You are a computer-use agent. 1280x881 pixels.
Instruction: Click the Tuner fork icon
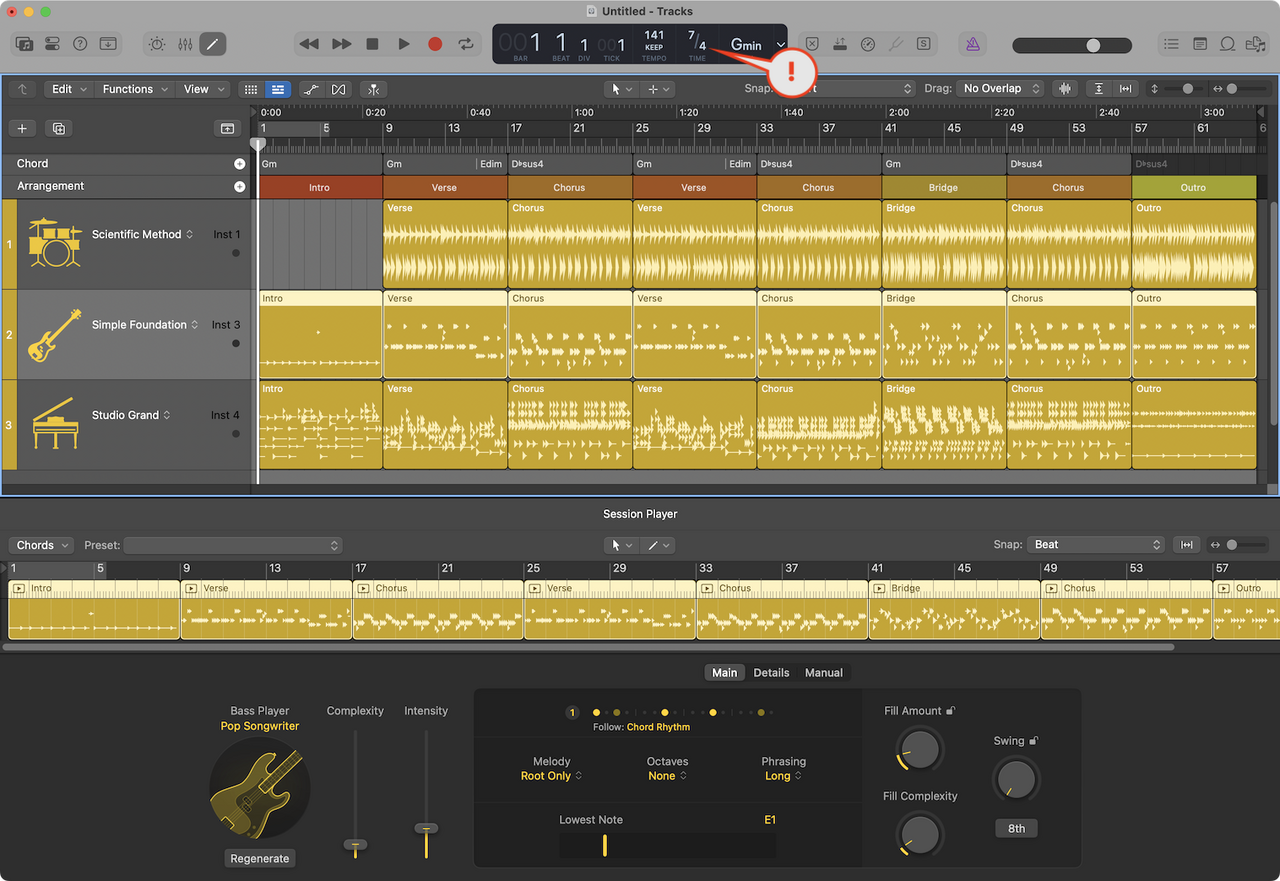pyautogui.click(x=896, y=44)
